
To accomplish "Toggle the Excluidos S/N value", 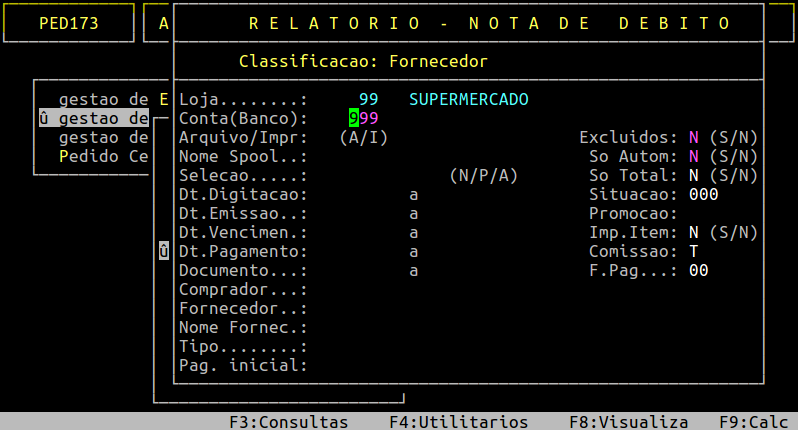I will tap(693, 137).
